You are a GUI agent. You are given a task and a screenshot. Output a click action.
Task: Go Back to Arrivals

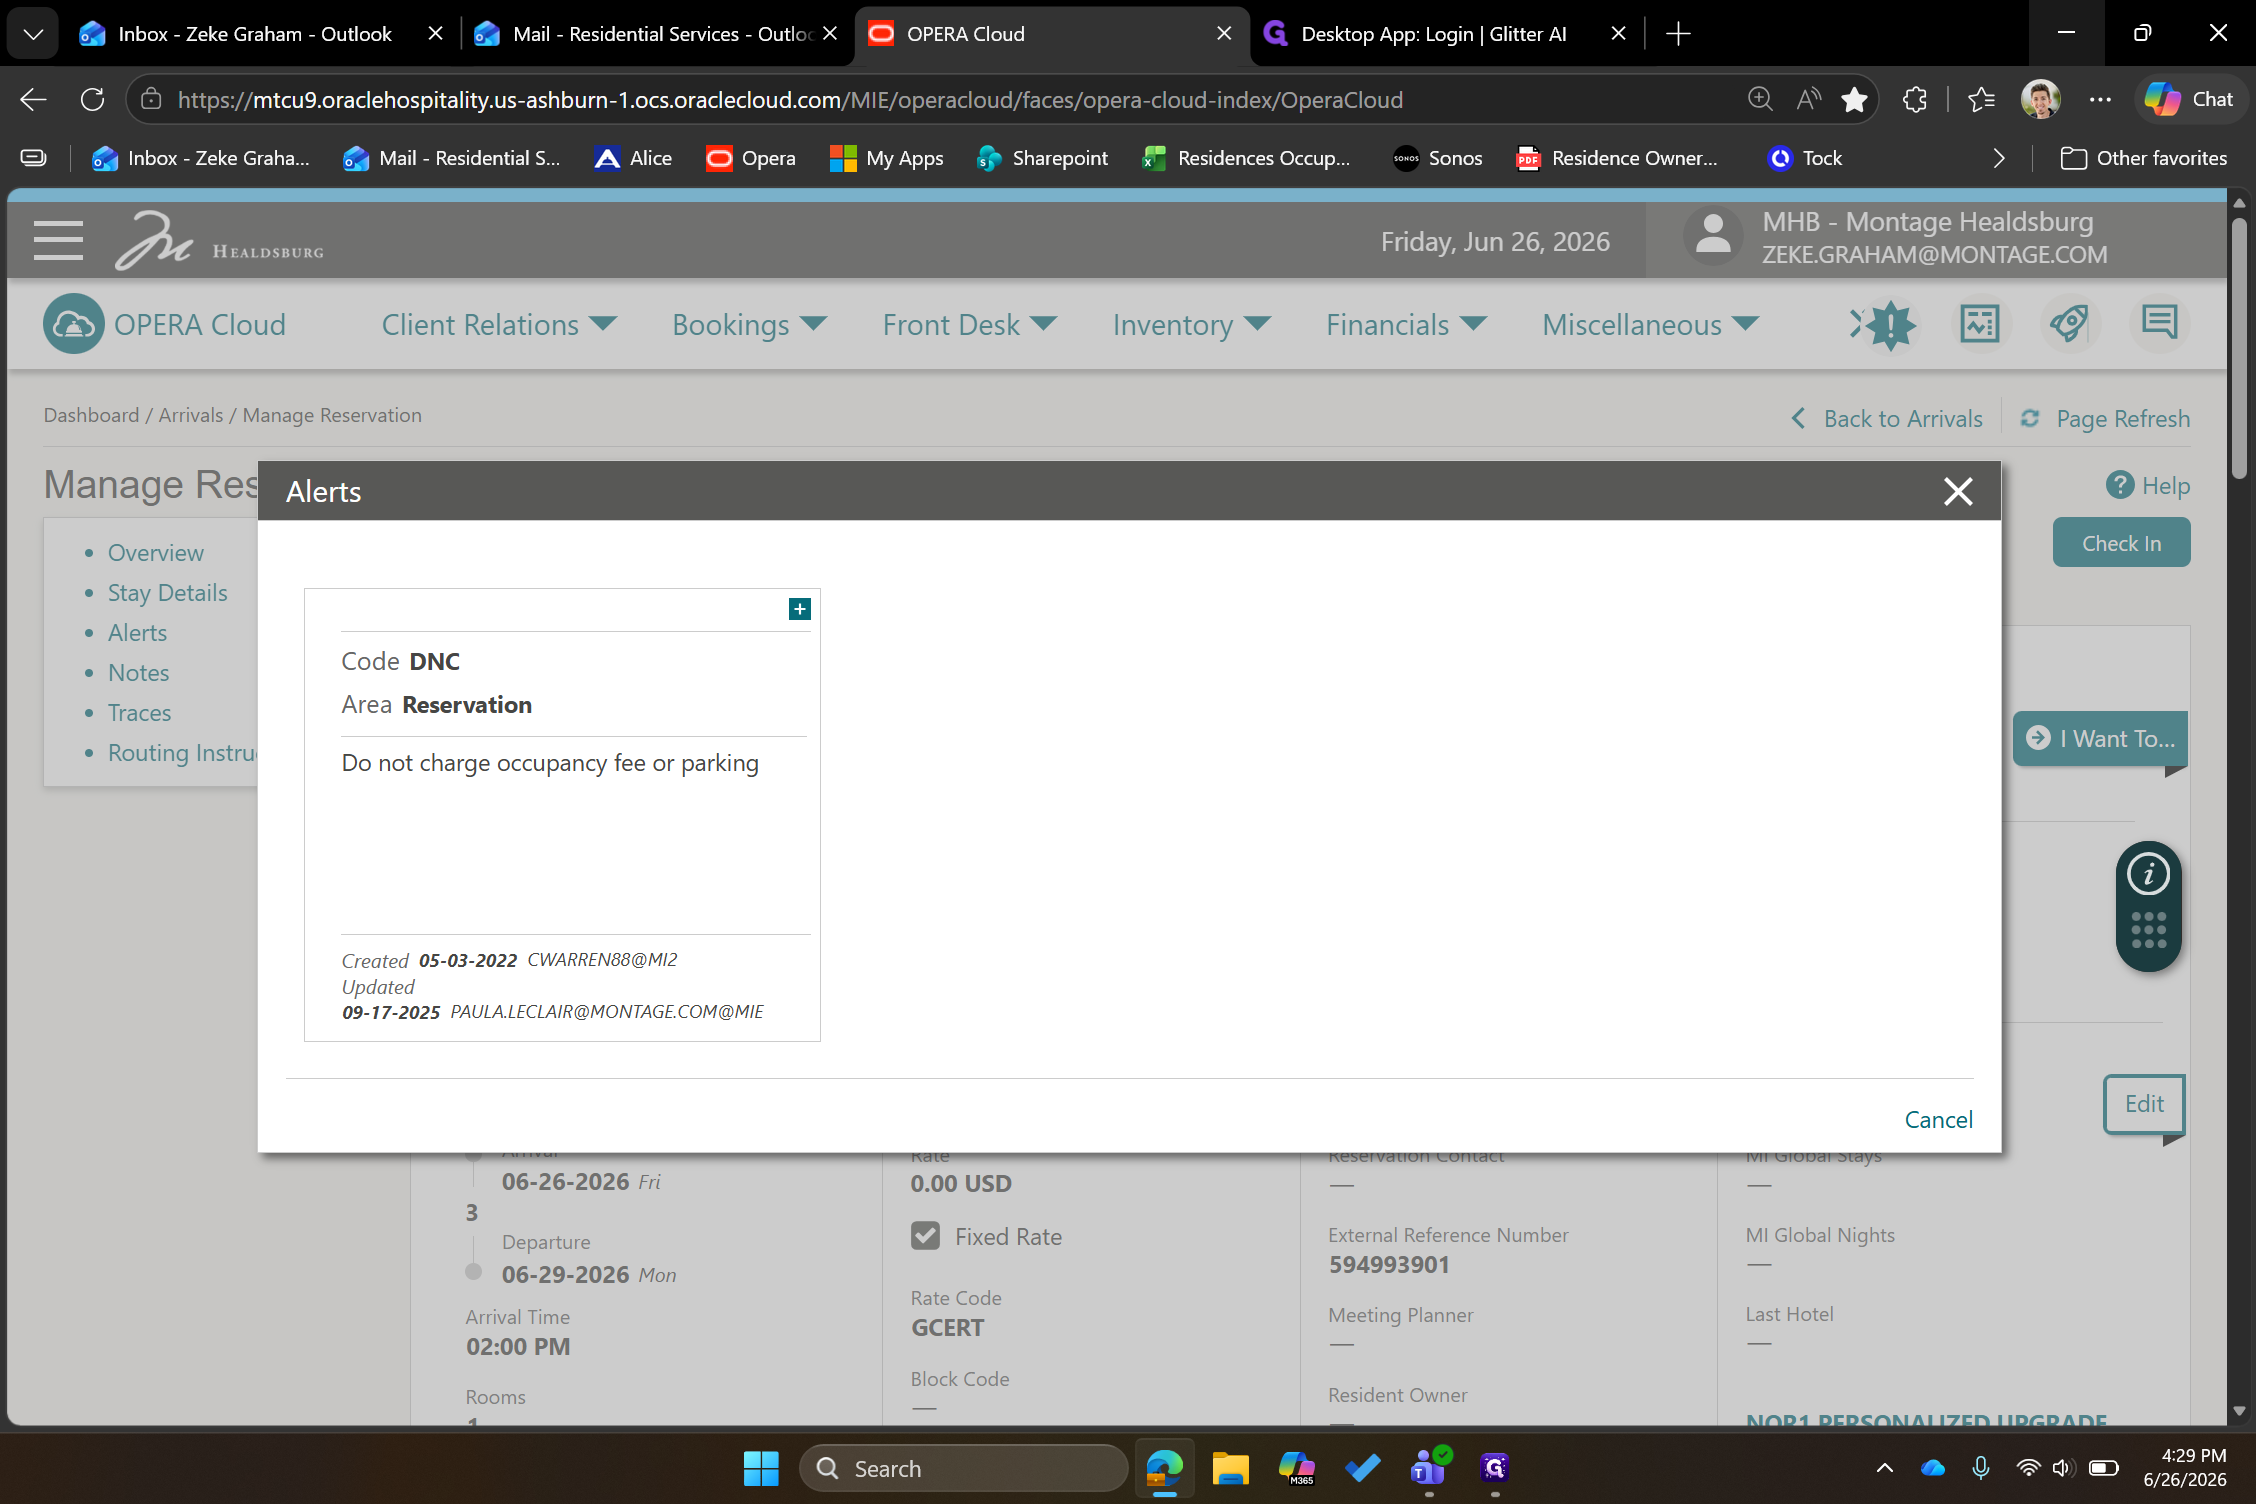tap(1887, 418)
